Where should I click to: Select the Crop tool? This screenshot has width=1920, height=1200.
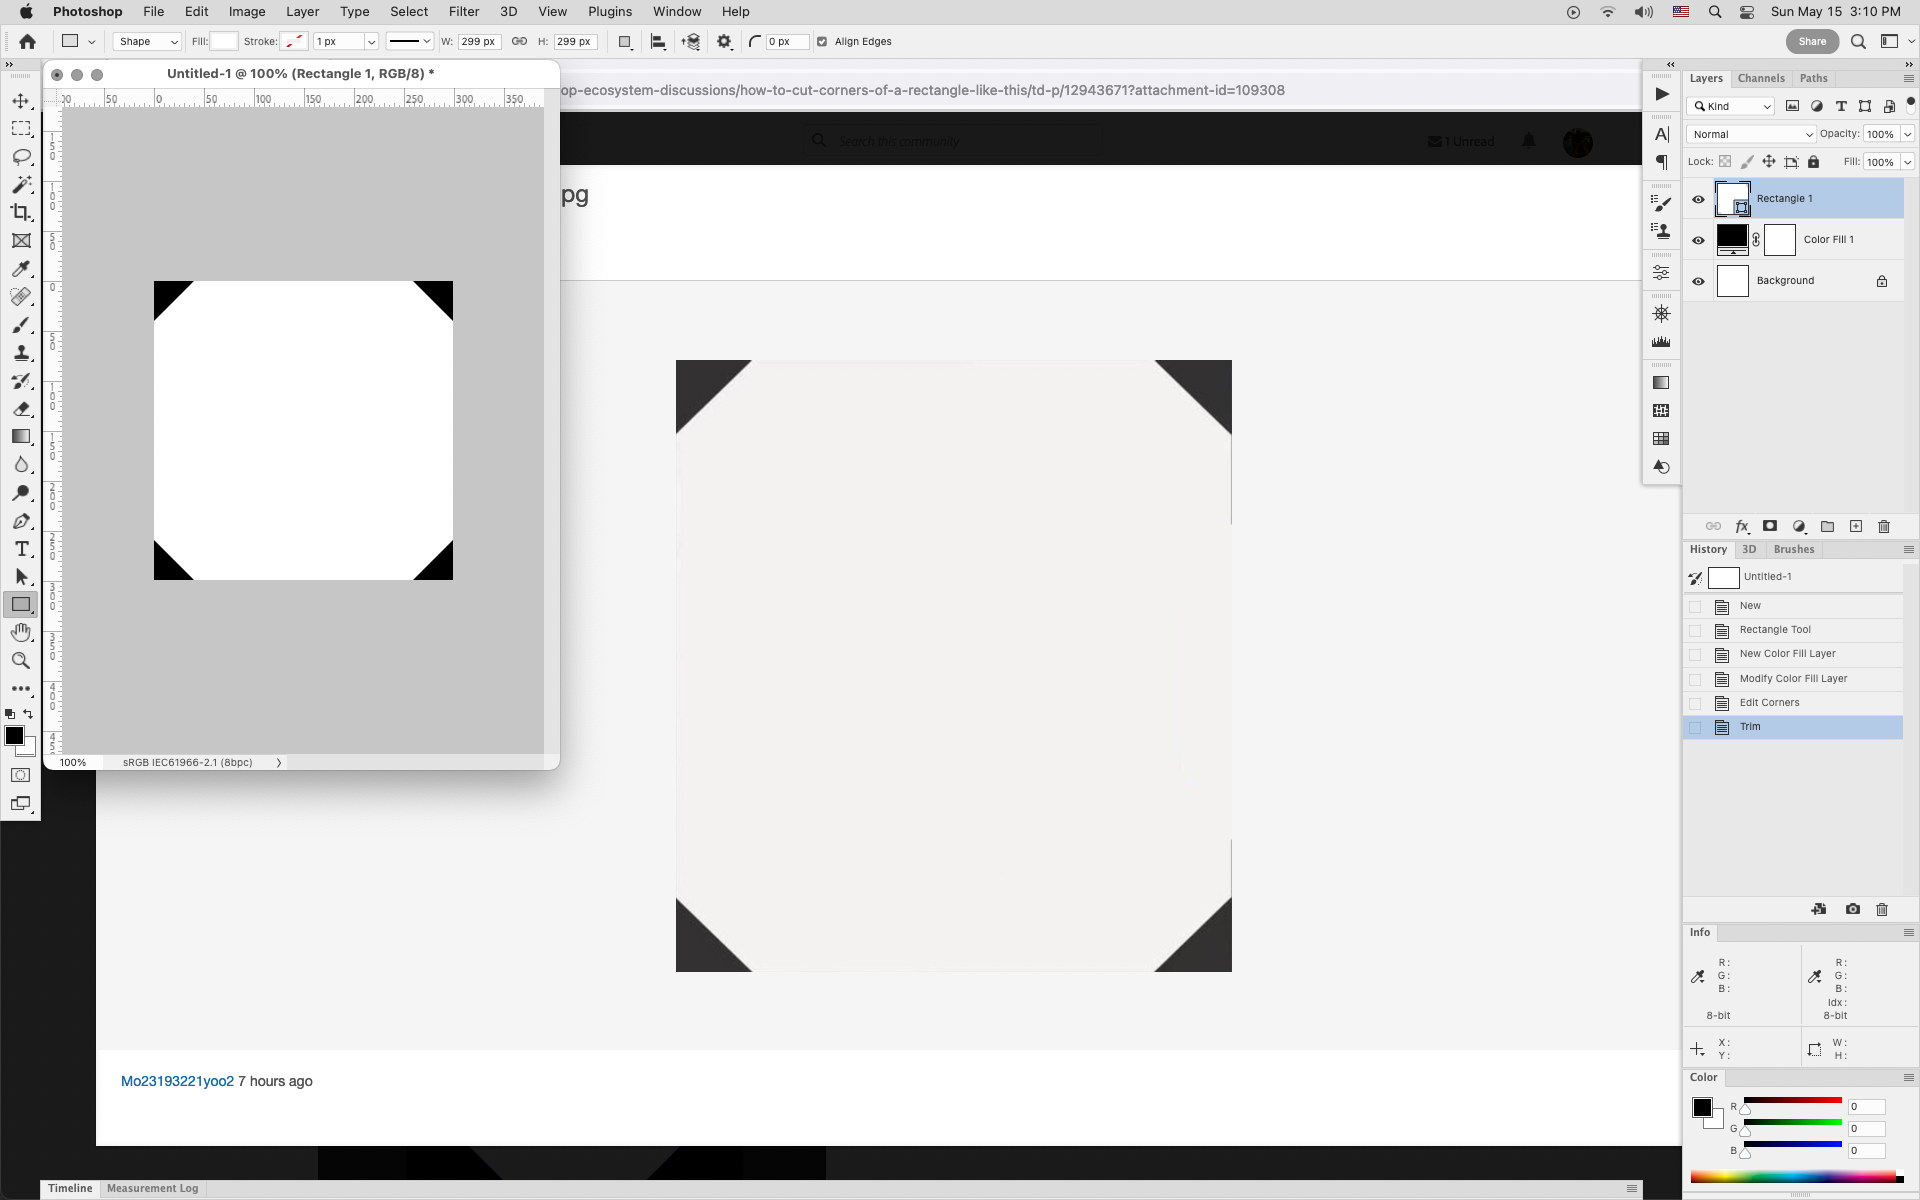pyautogui.click(x=21, y=212)
